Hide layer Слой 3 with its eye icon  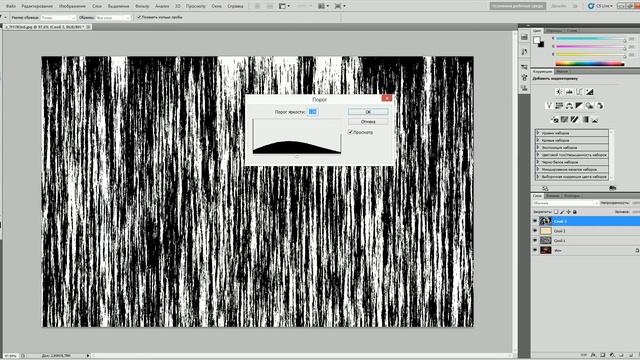coord(535,221)
